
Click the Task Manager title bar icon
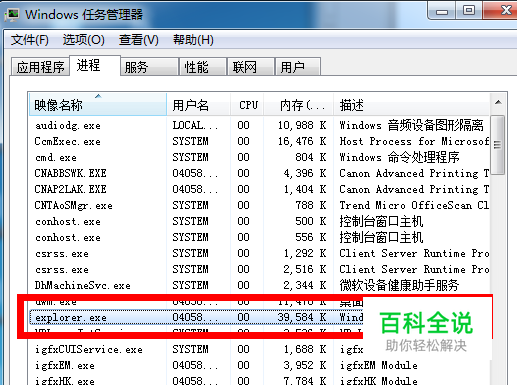point(12,15)
